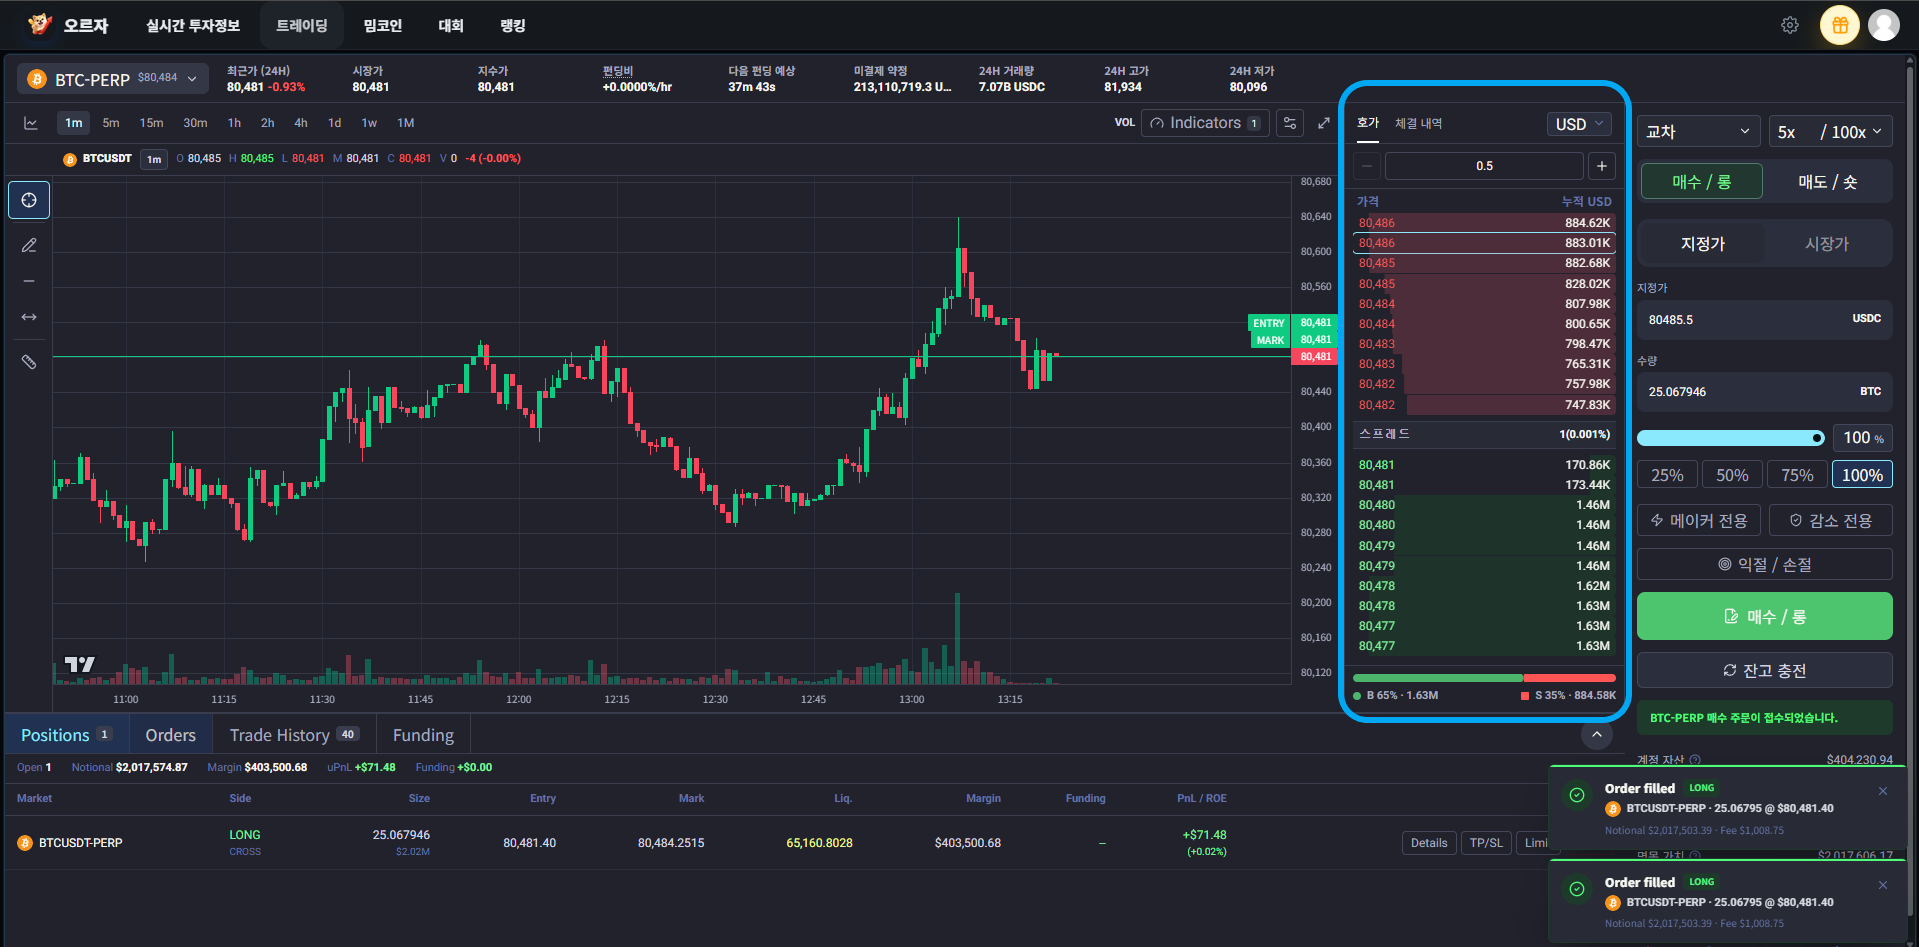Open TP/SL for BTCUSDT-PERP position

pos(1486,843)
